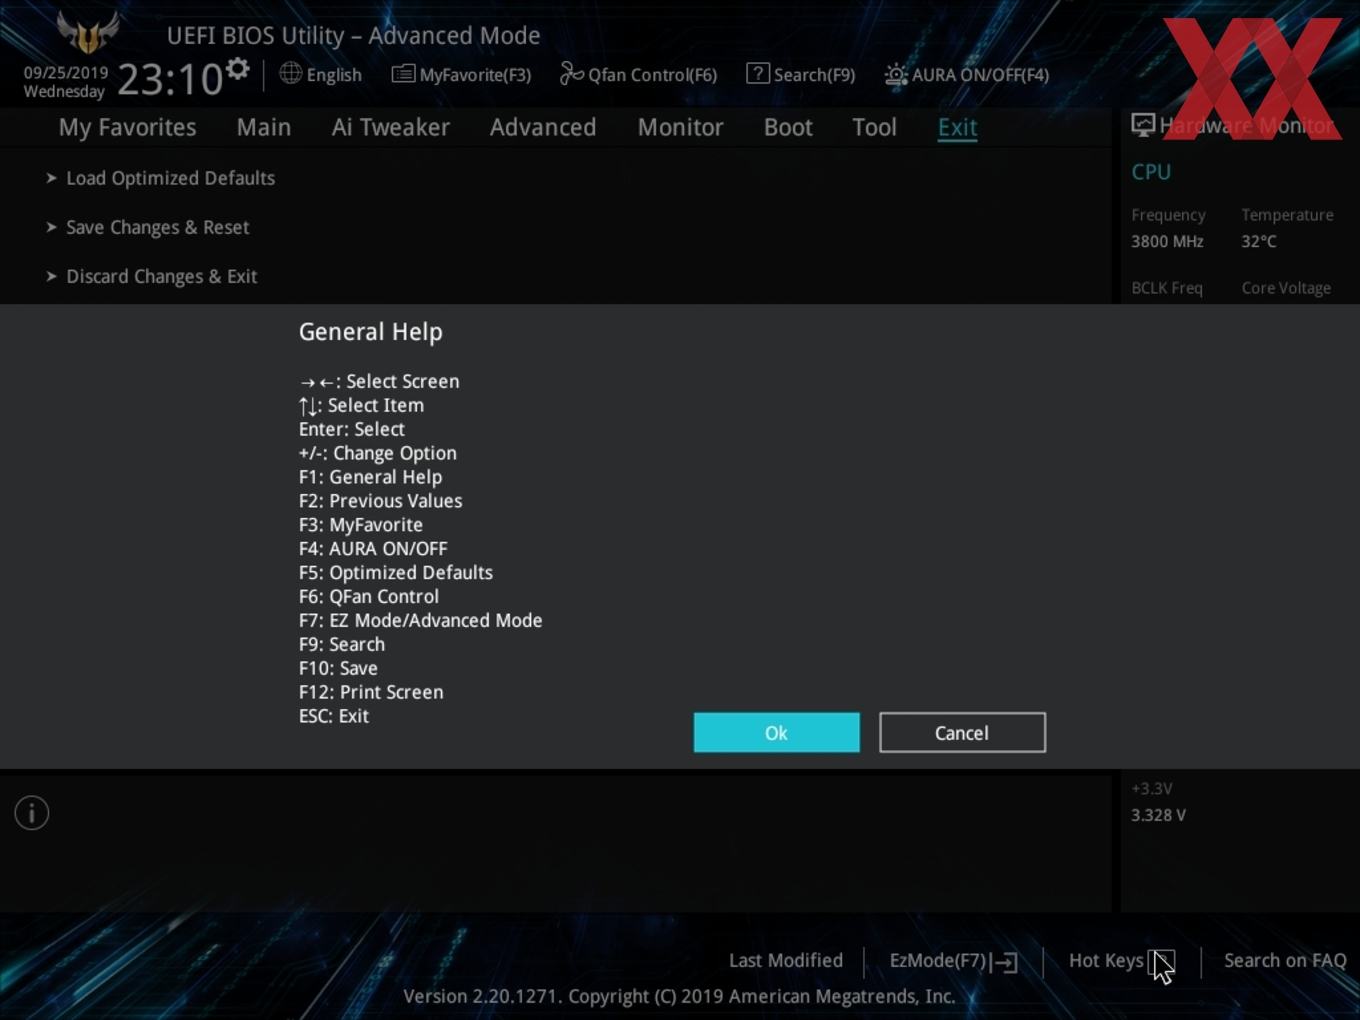This screenshot has height=1020, width=1360.
Task: Click the Last Modified button
Action: pyautogui.click(x=786, y=961)
